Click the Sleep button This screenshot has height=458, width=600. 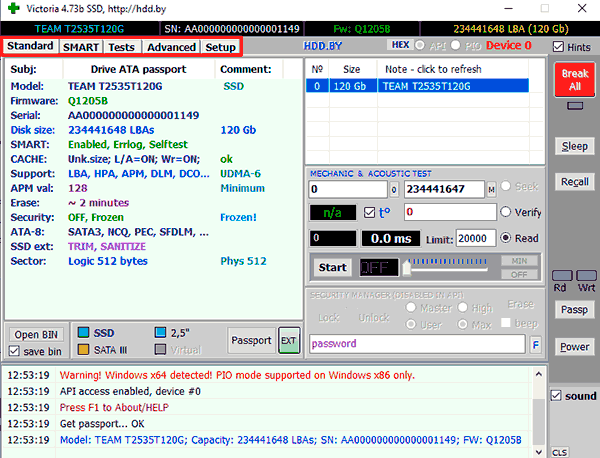pyautogui.click(x=575, y=146)
